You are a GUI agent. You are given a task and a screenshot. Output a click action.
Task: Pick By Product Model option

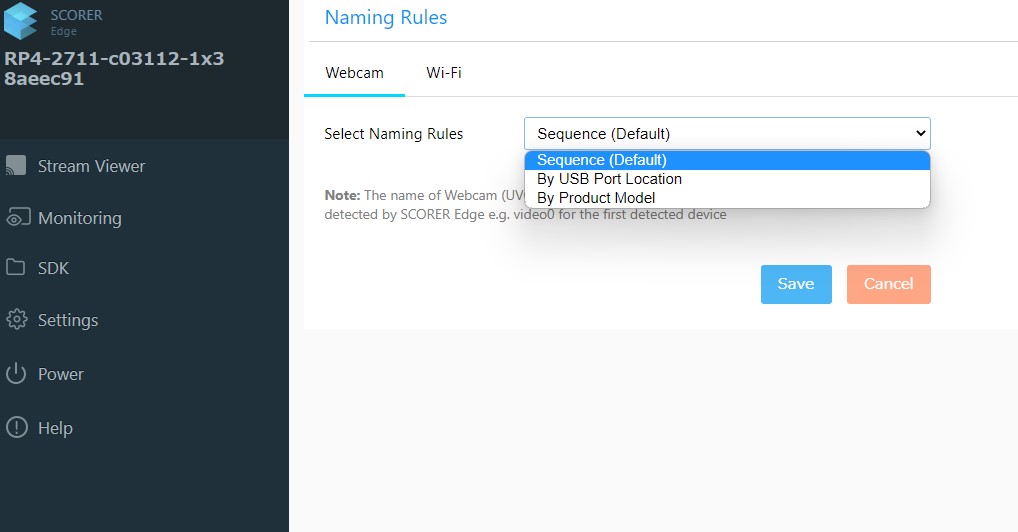click(x=596, y=198)
